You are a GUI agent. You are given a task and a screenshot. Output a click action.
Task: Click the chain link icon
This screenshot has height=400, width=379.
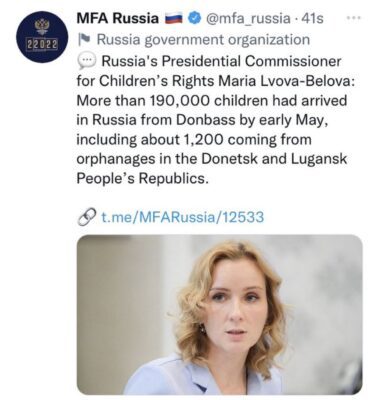click(86, 217)
